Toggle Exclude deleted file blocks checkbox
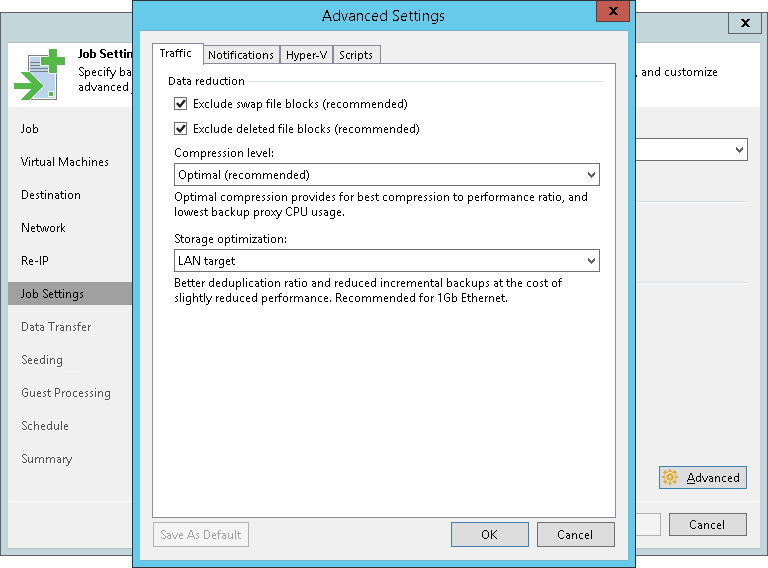Screen dimensions: 768x568 181,129
